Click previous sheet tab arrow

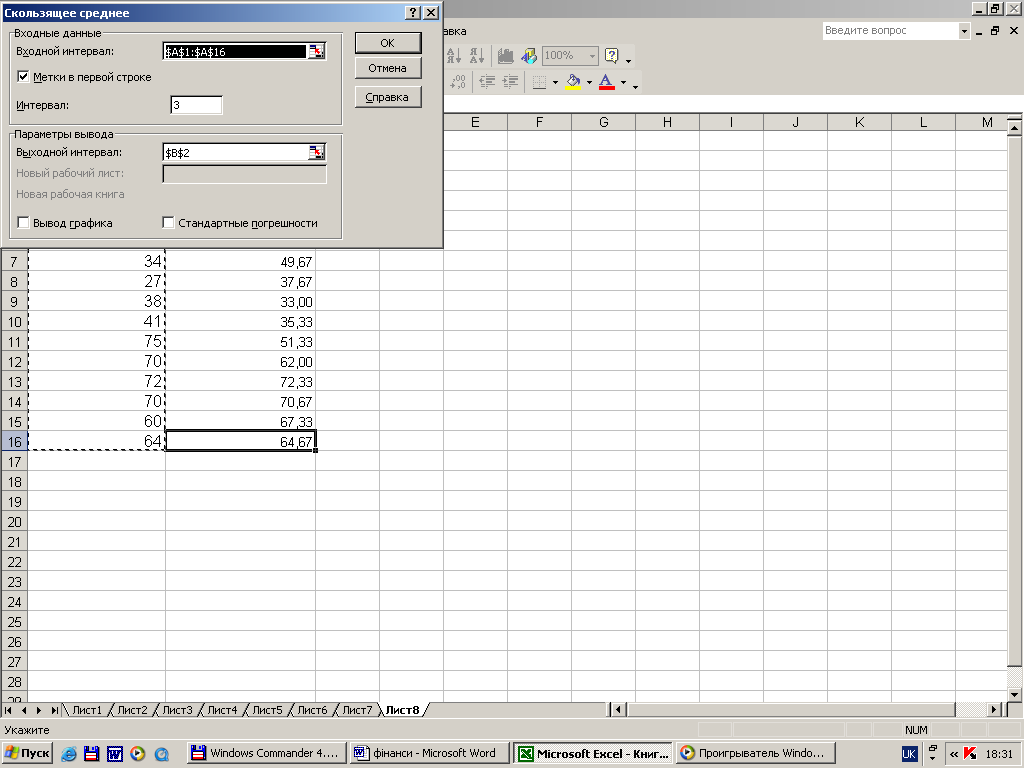(x=24, y=710)
